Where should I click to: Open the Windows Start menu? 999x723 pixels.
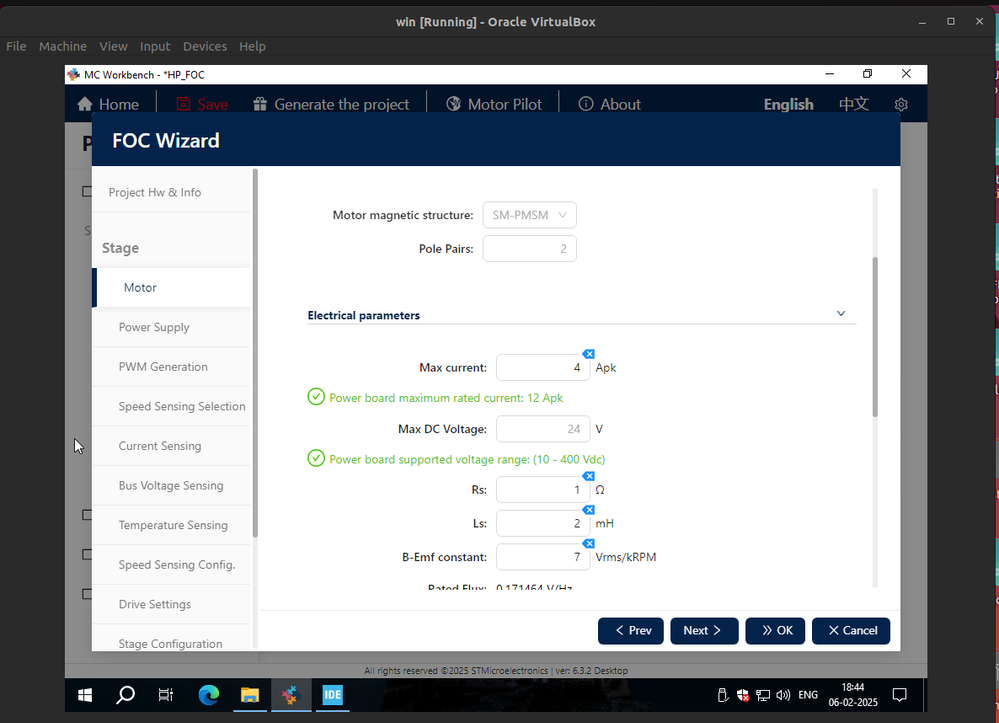[85, 695]
